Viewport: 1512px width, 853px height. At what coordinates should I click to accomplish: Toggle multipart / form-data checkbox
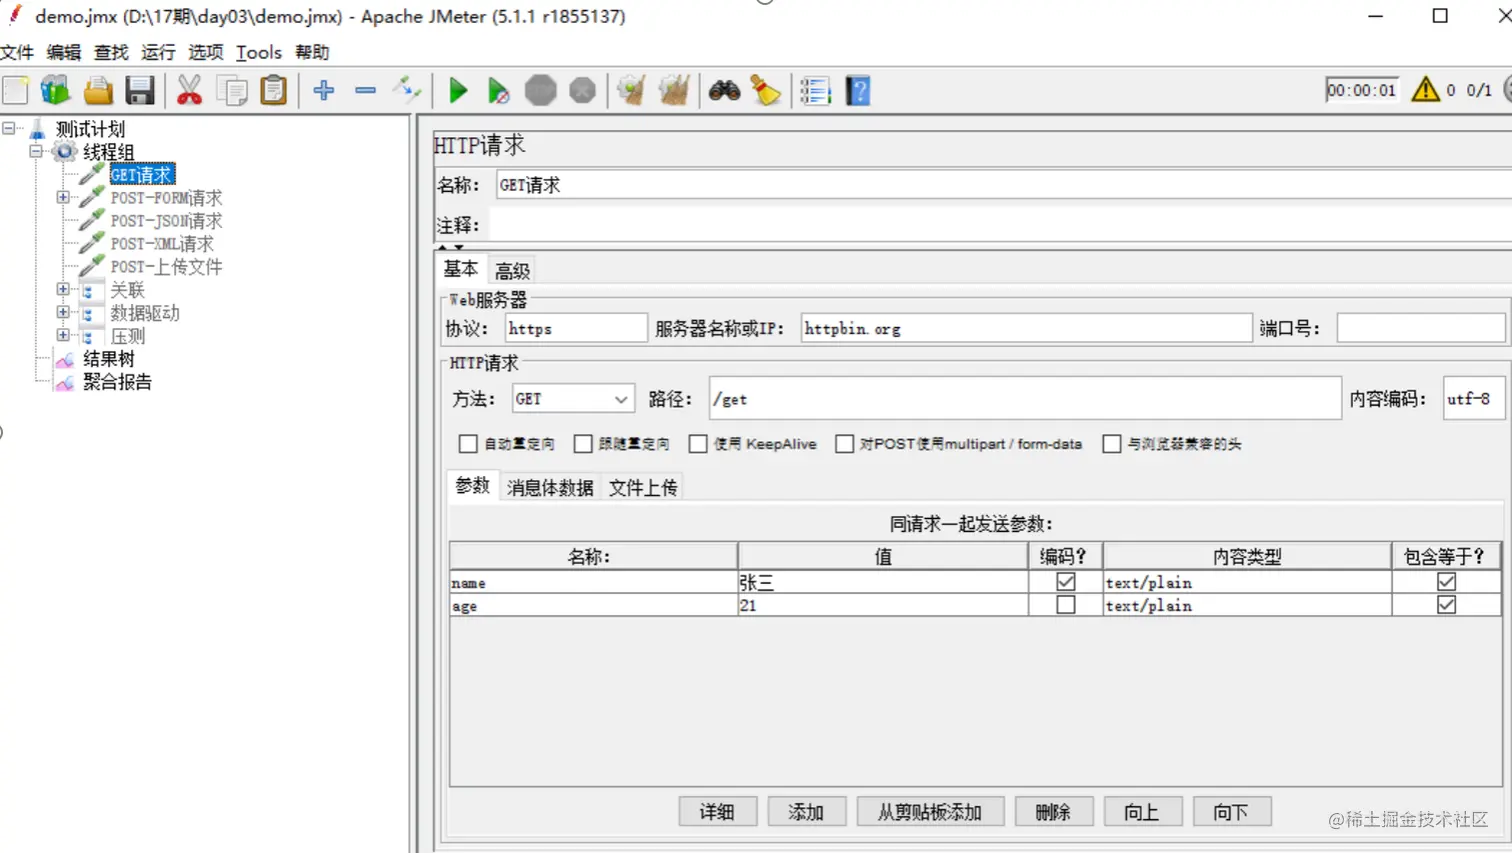point(845,443)
